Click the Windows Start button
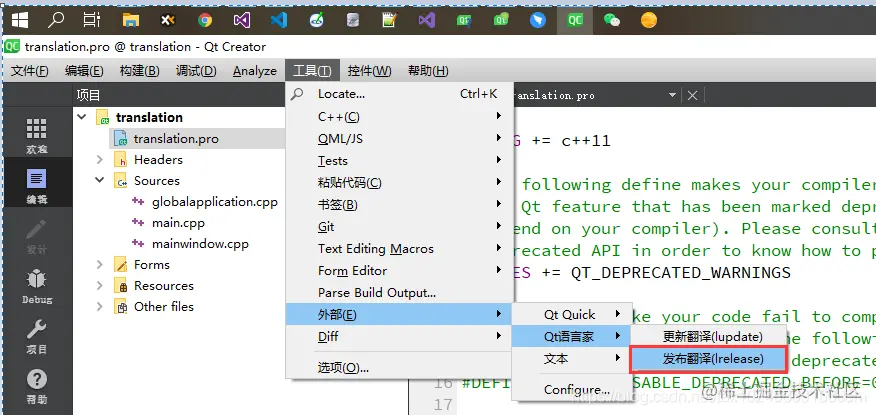 tap(20, 21)
